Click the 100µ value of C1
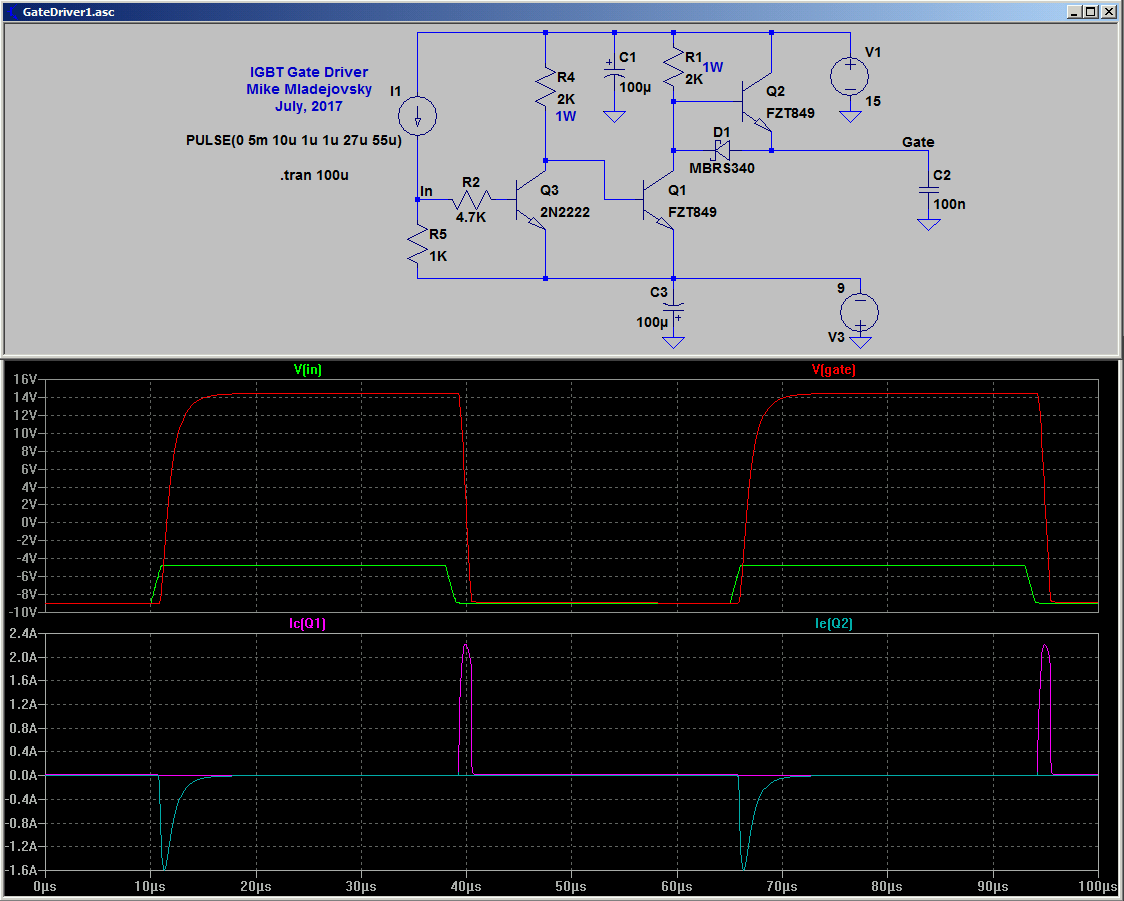This screenshot has width=1124, height=901. (635, 88)
